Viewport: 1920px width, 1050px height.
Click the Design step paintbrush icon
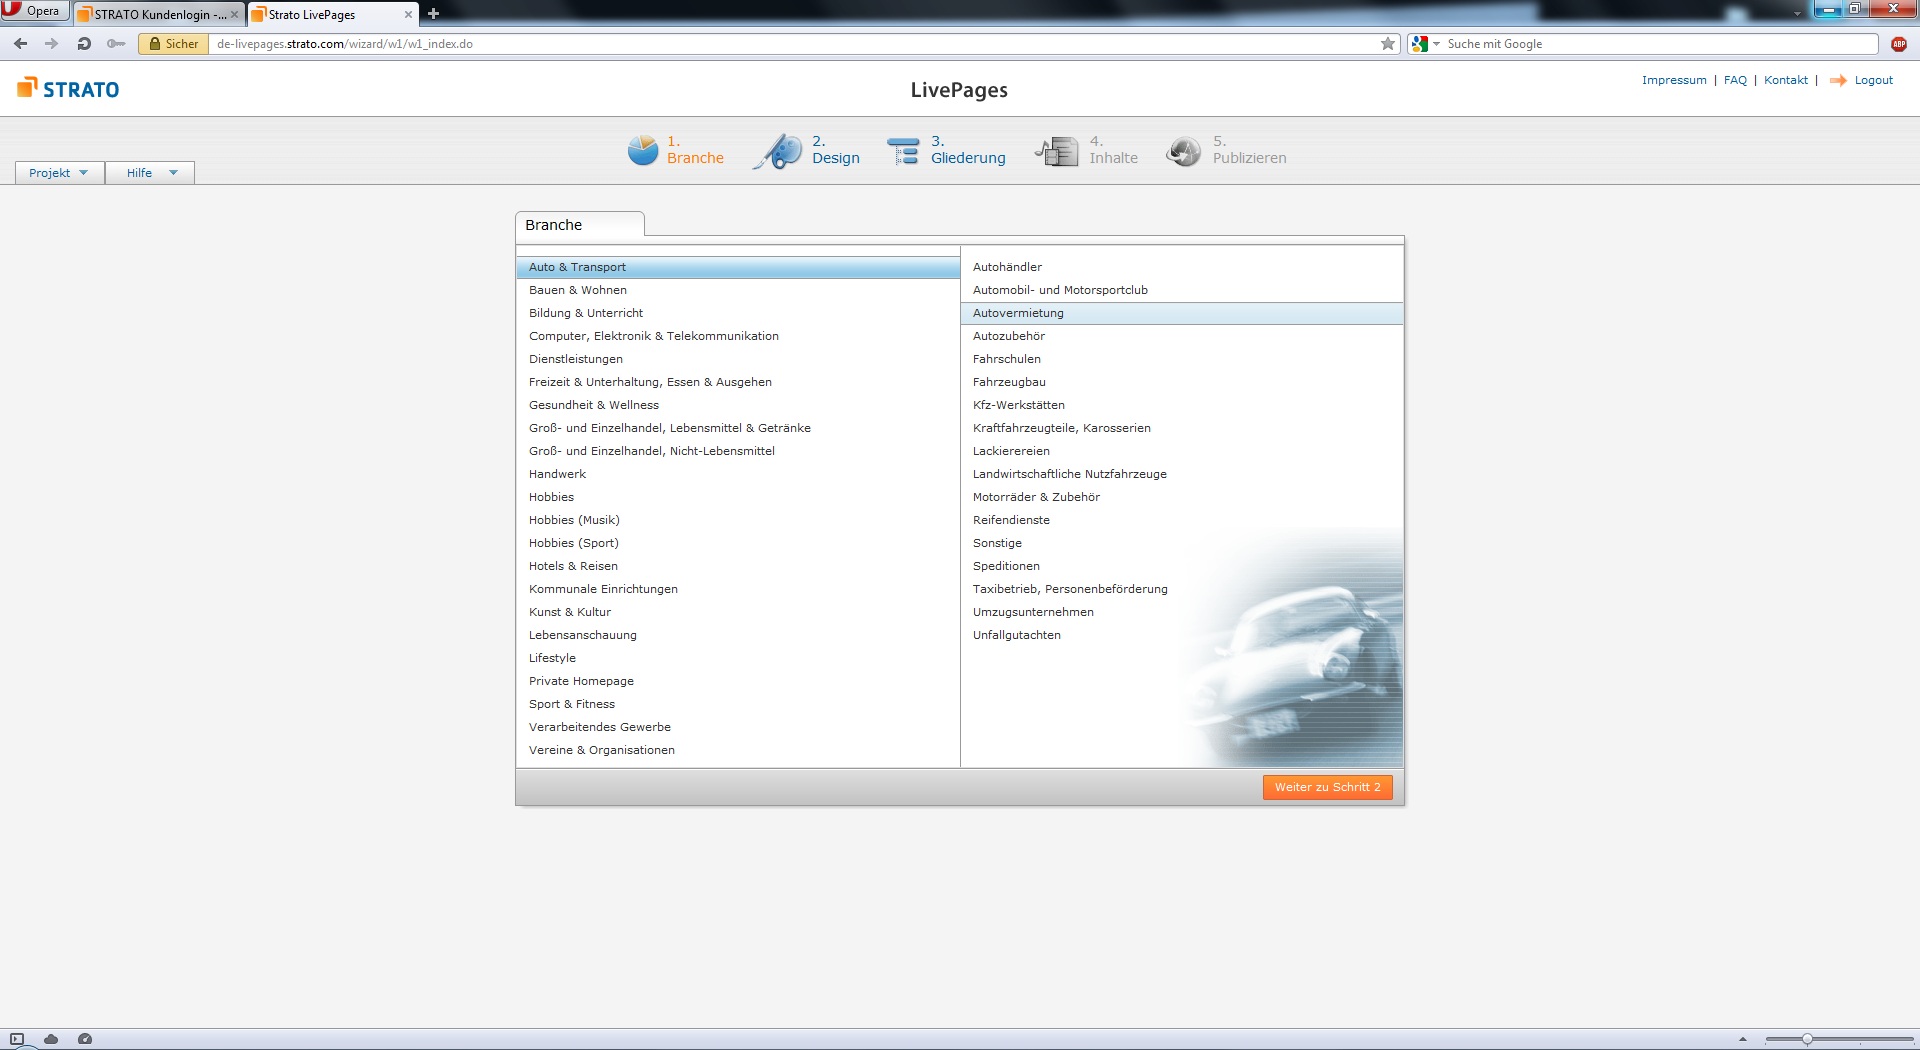coord(779,151)
